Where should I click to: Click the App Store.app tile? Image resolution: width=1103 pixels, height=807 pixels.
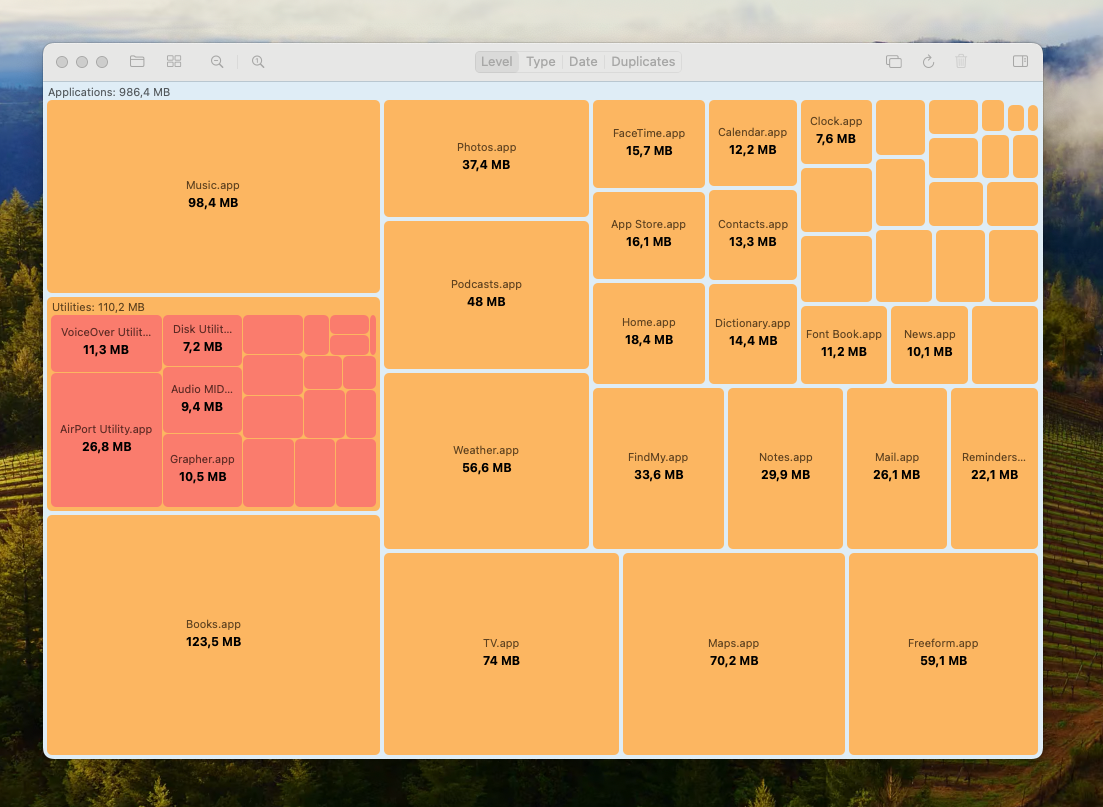pos(649,235)
